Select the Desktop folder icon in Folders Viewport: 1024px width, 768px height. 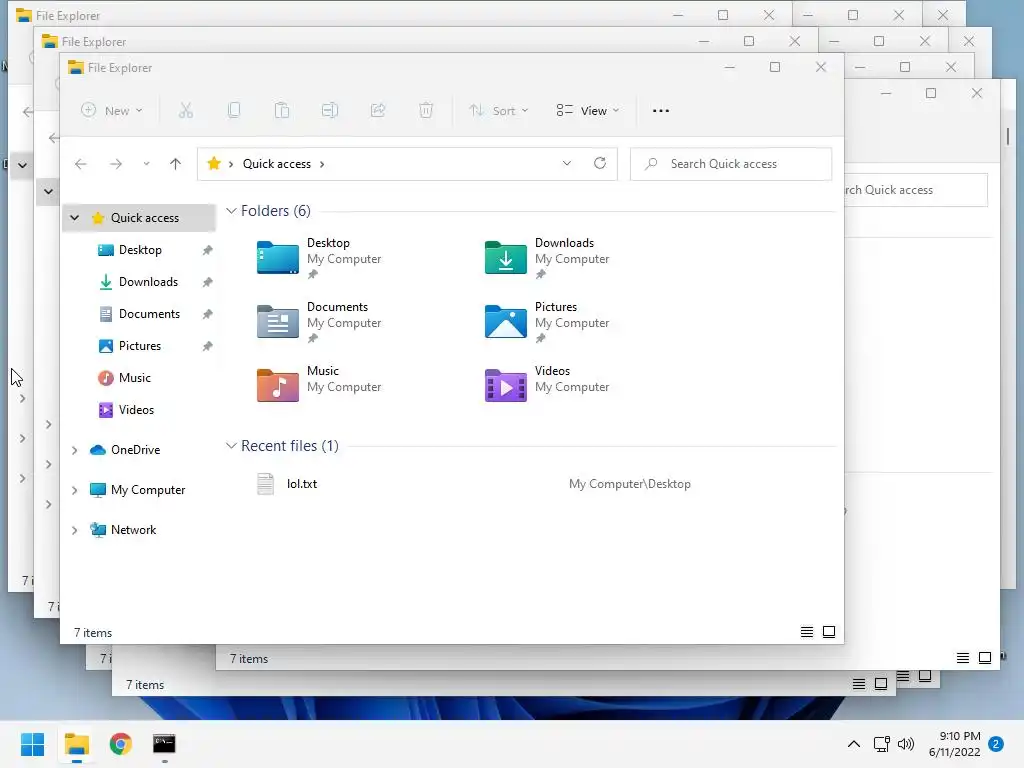click(x=278, y=257)
